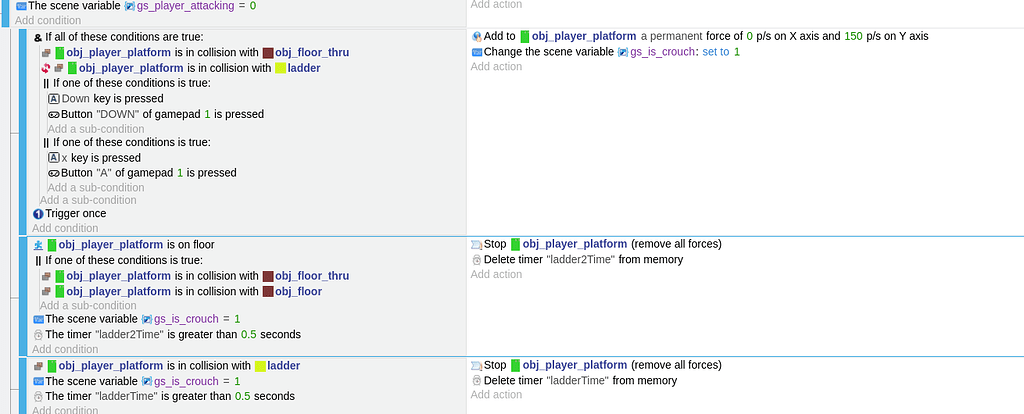
Task: Add condition below "Trigger once"
Action: [x=65, y=228]
